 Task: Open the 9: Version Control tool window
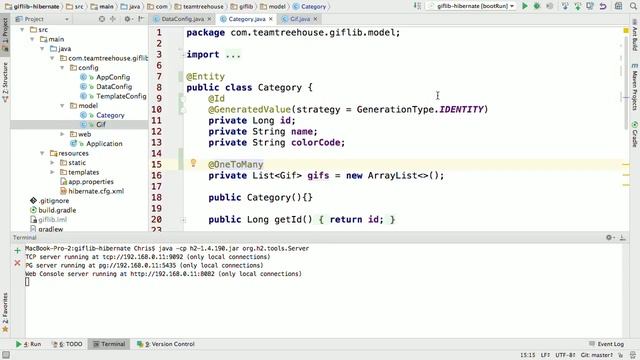tap(166, 344)
